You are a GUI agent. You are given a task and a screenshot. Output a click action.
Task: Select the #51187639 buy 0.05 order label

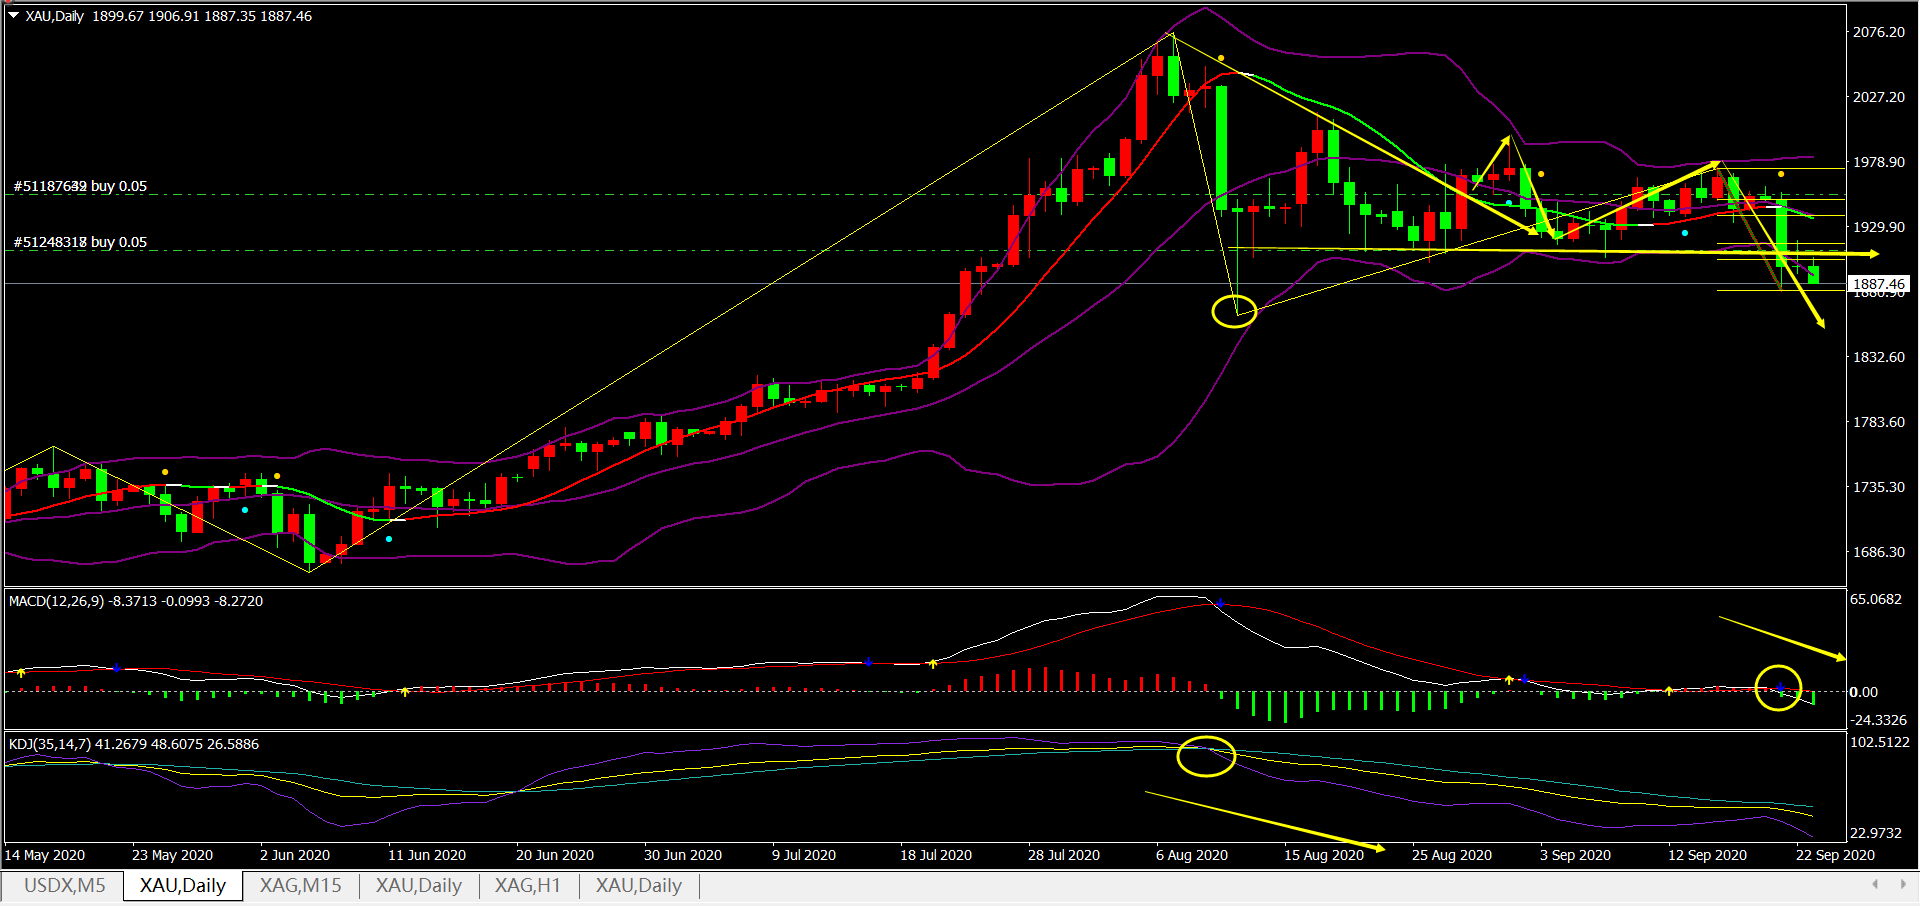pos(80,187)
